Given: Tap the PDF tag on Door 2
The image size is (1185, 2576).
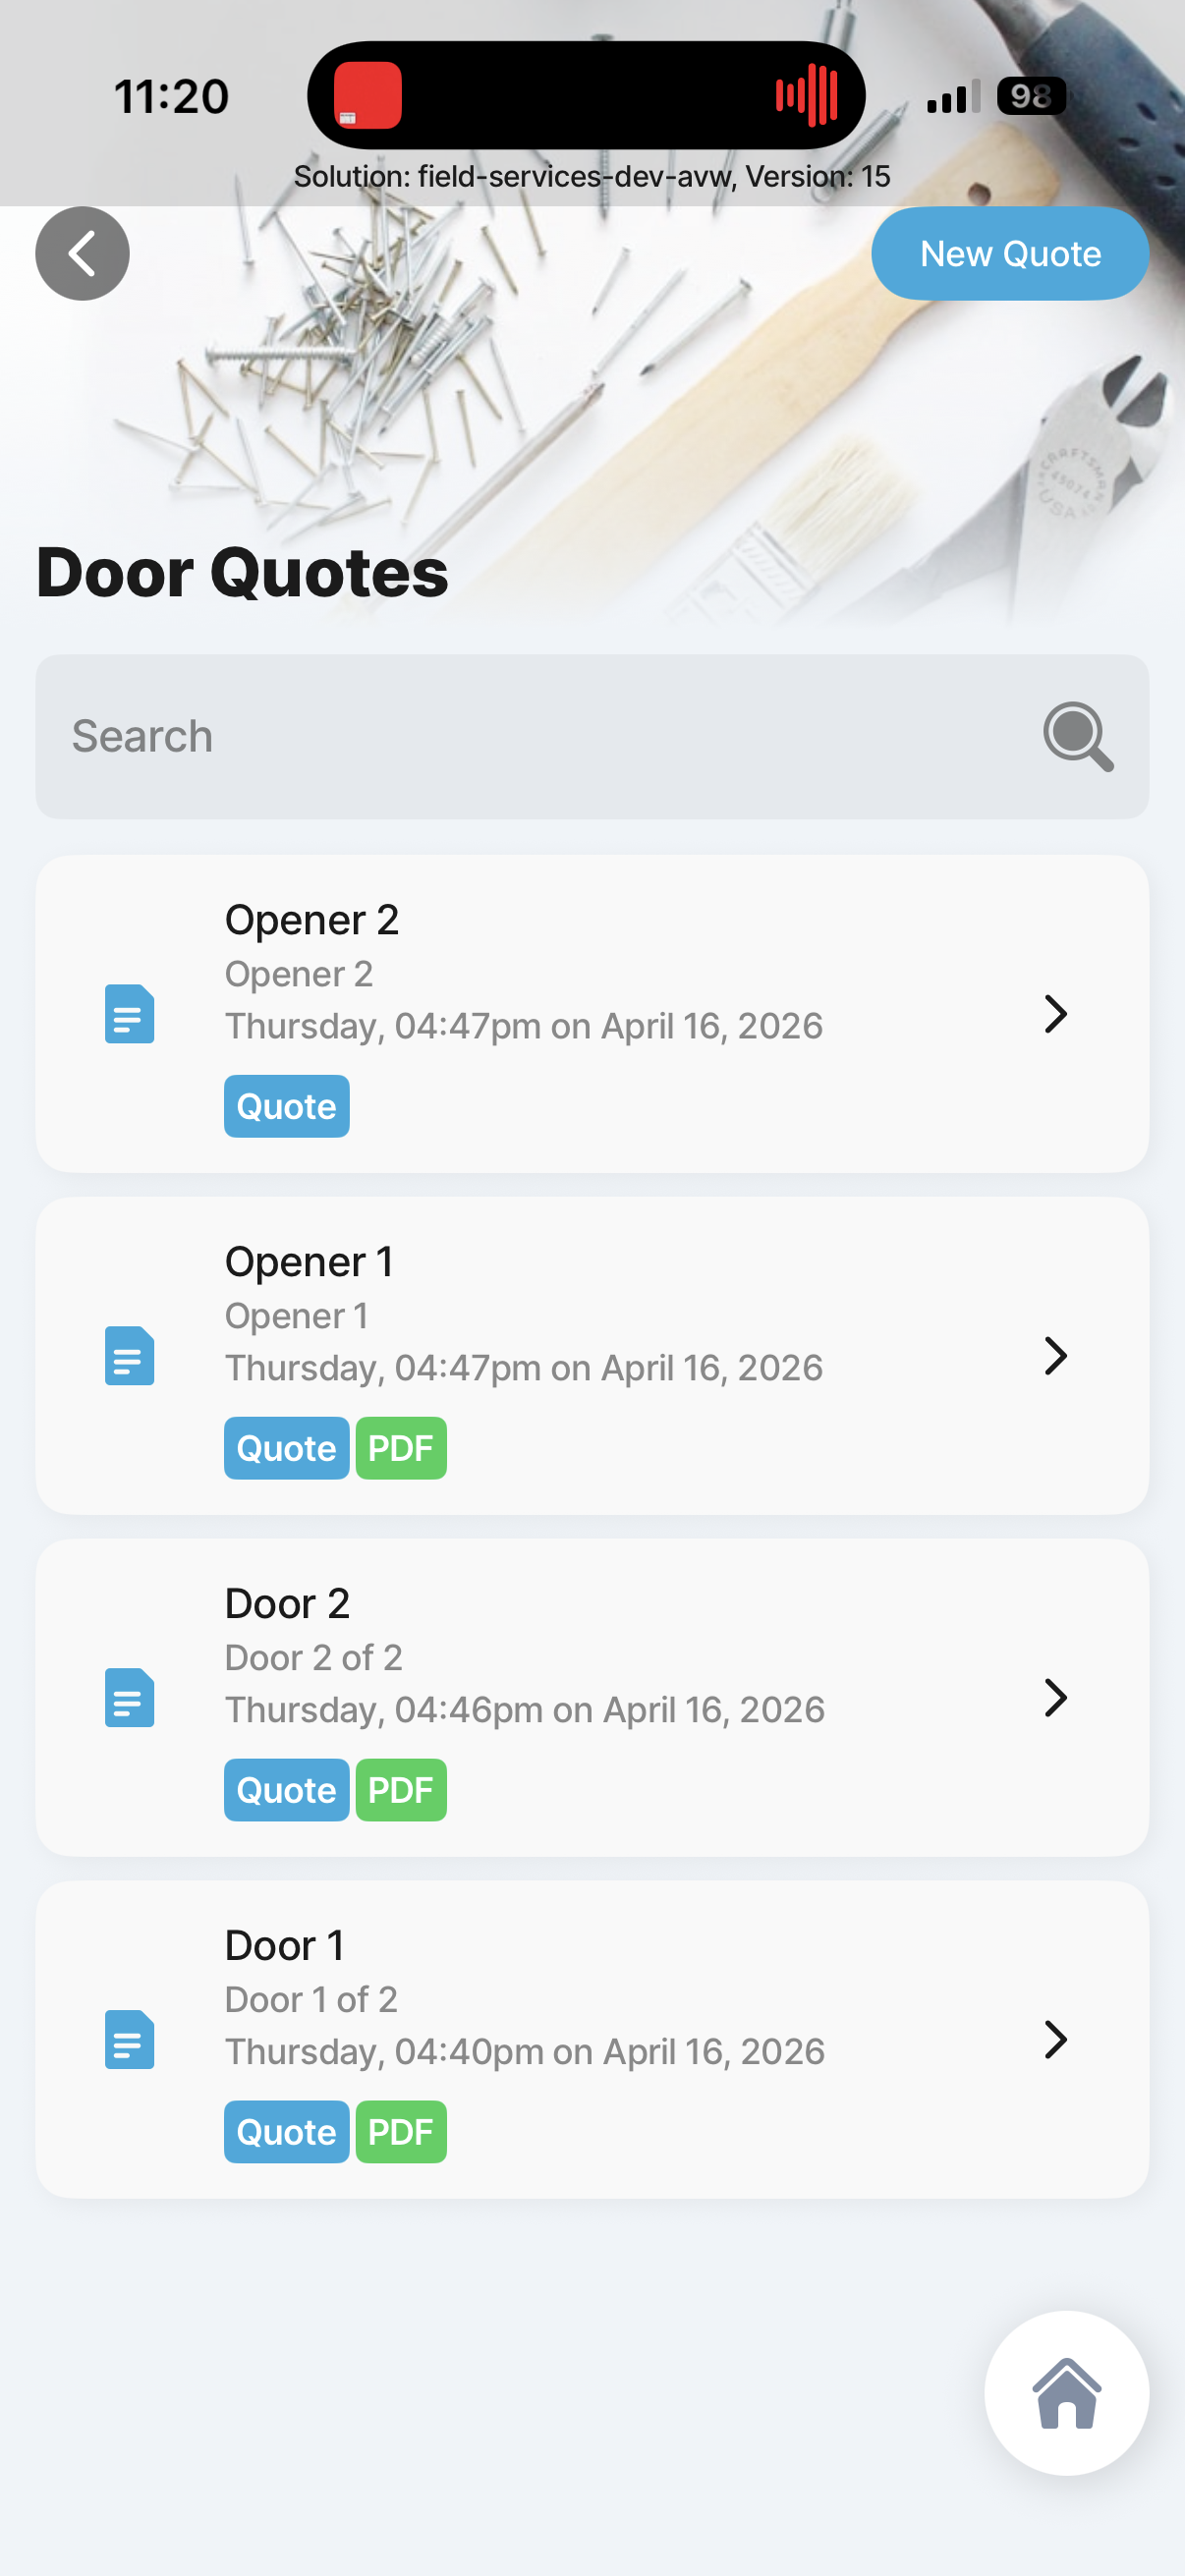Looking at the screenshot, I should pyautogui.click(x=401, y=1790).
